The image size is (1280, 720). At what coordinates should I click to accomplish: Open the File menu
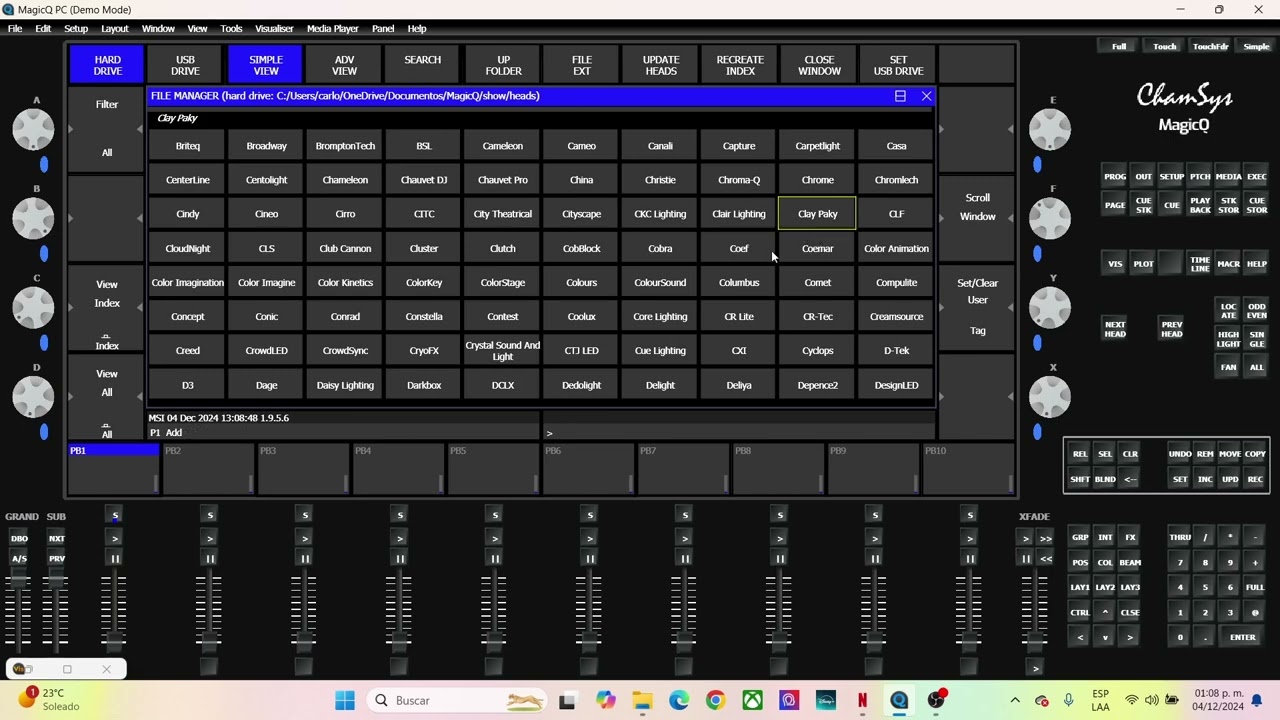click(15, 28)
